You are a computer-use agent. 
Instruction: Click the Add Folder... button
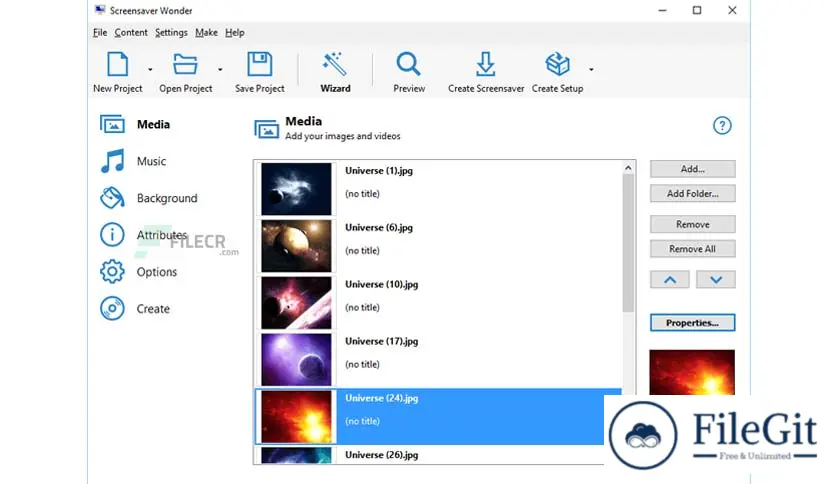pos(693,193)
